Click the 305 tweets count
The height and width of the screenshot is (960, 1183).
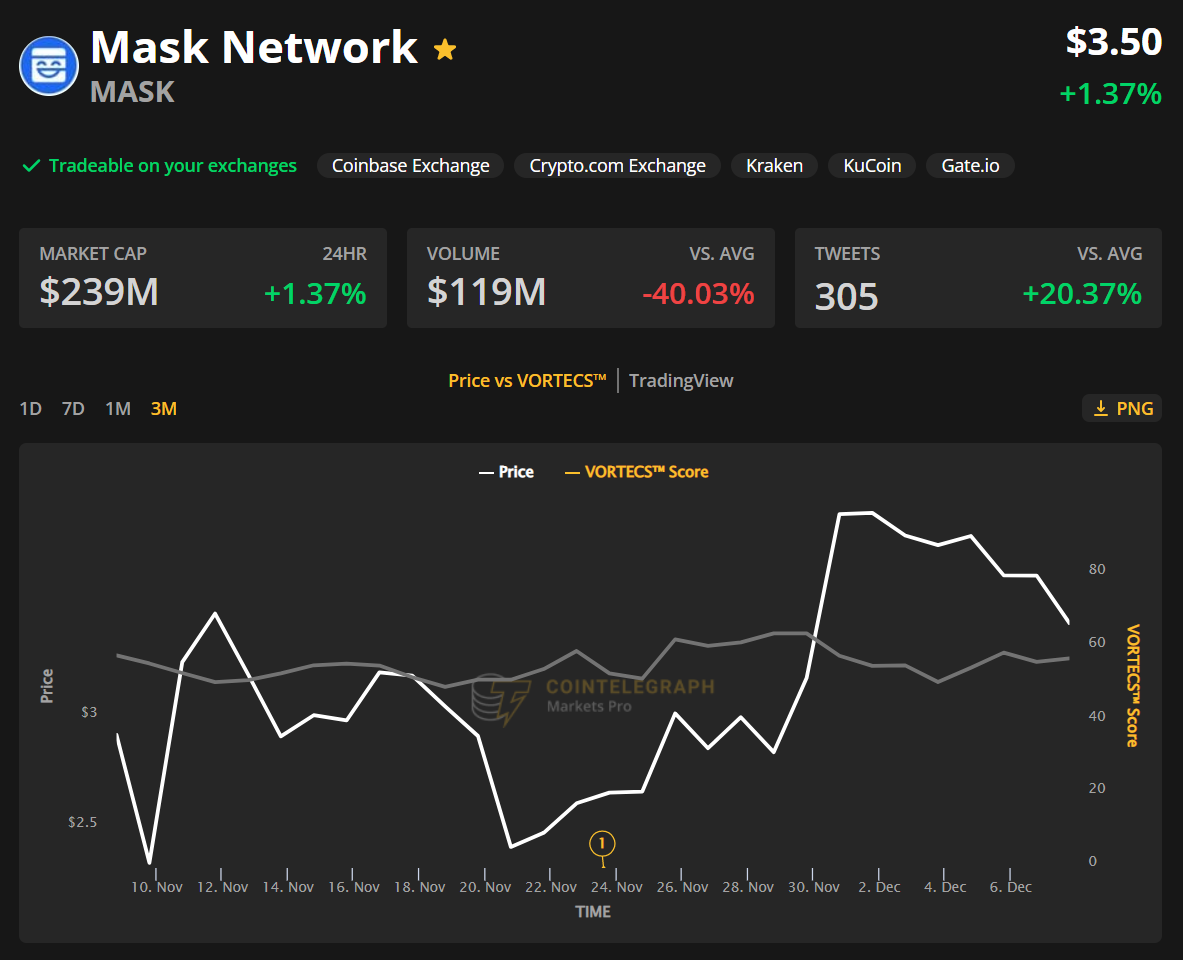coord(847,297)
